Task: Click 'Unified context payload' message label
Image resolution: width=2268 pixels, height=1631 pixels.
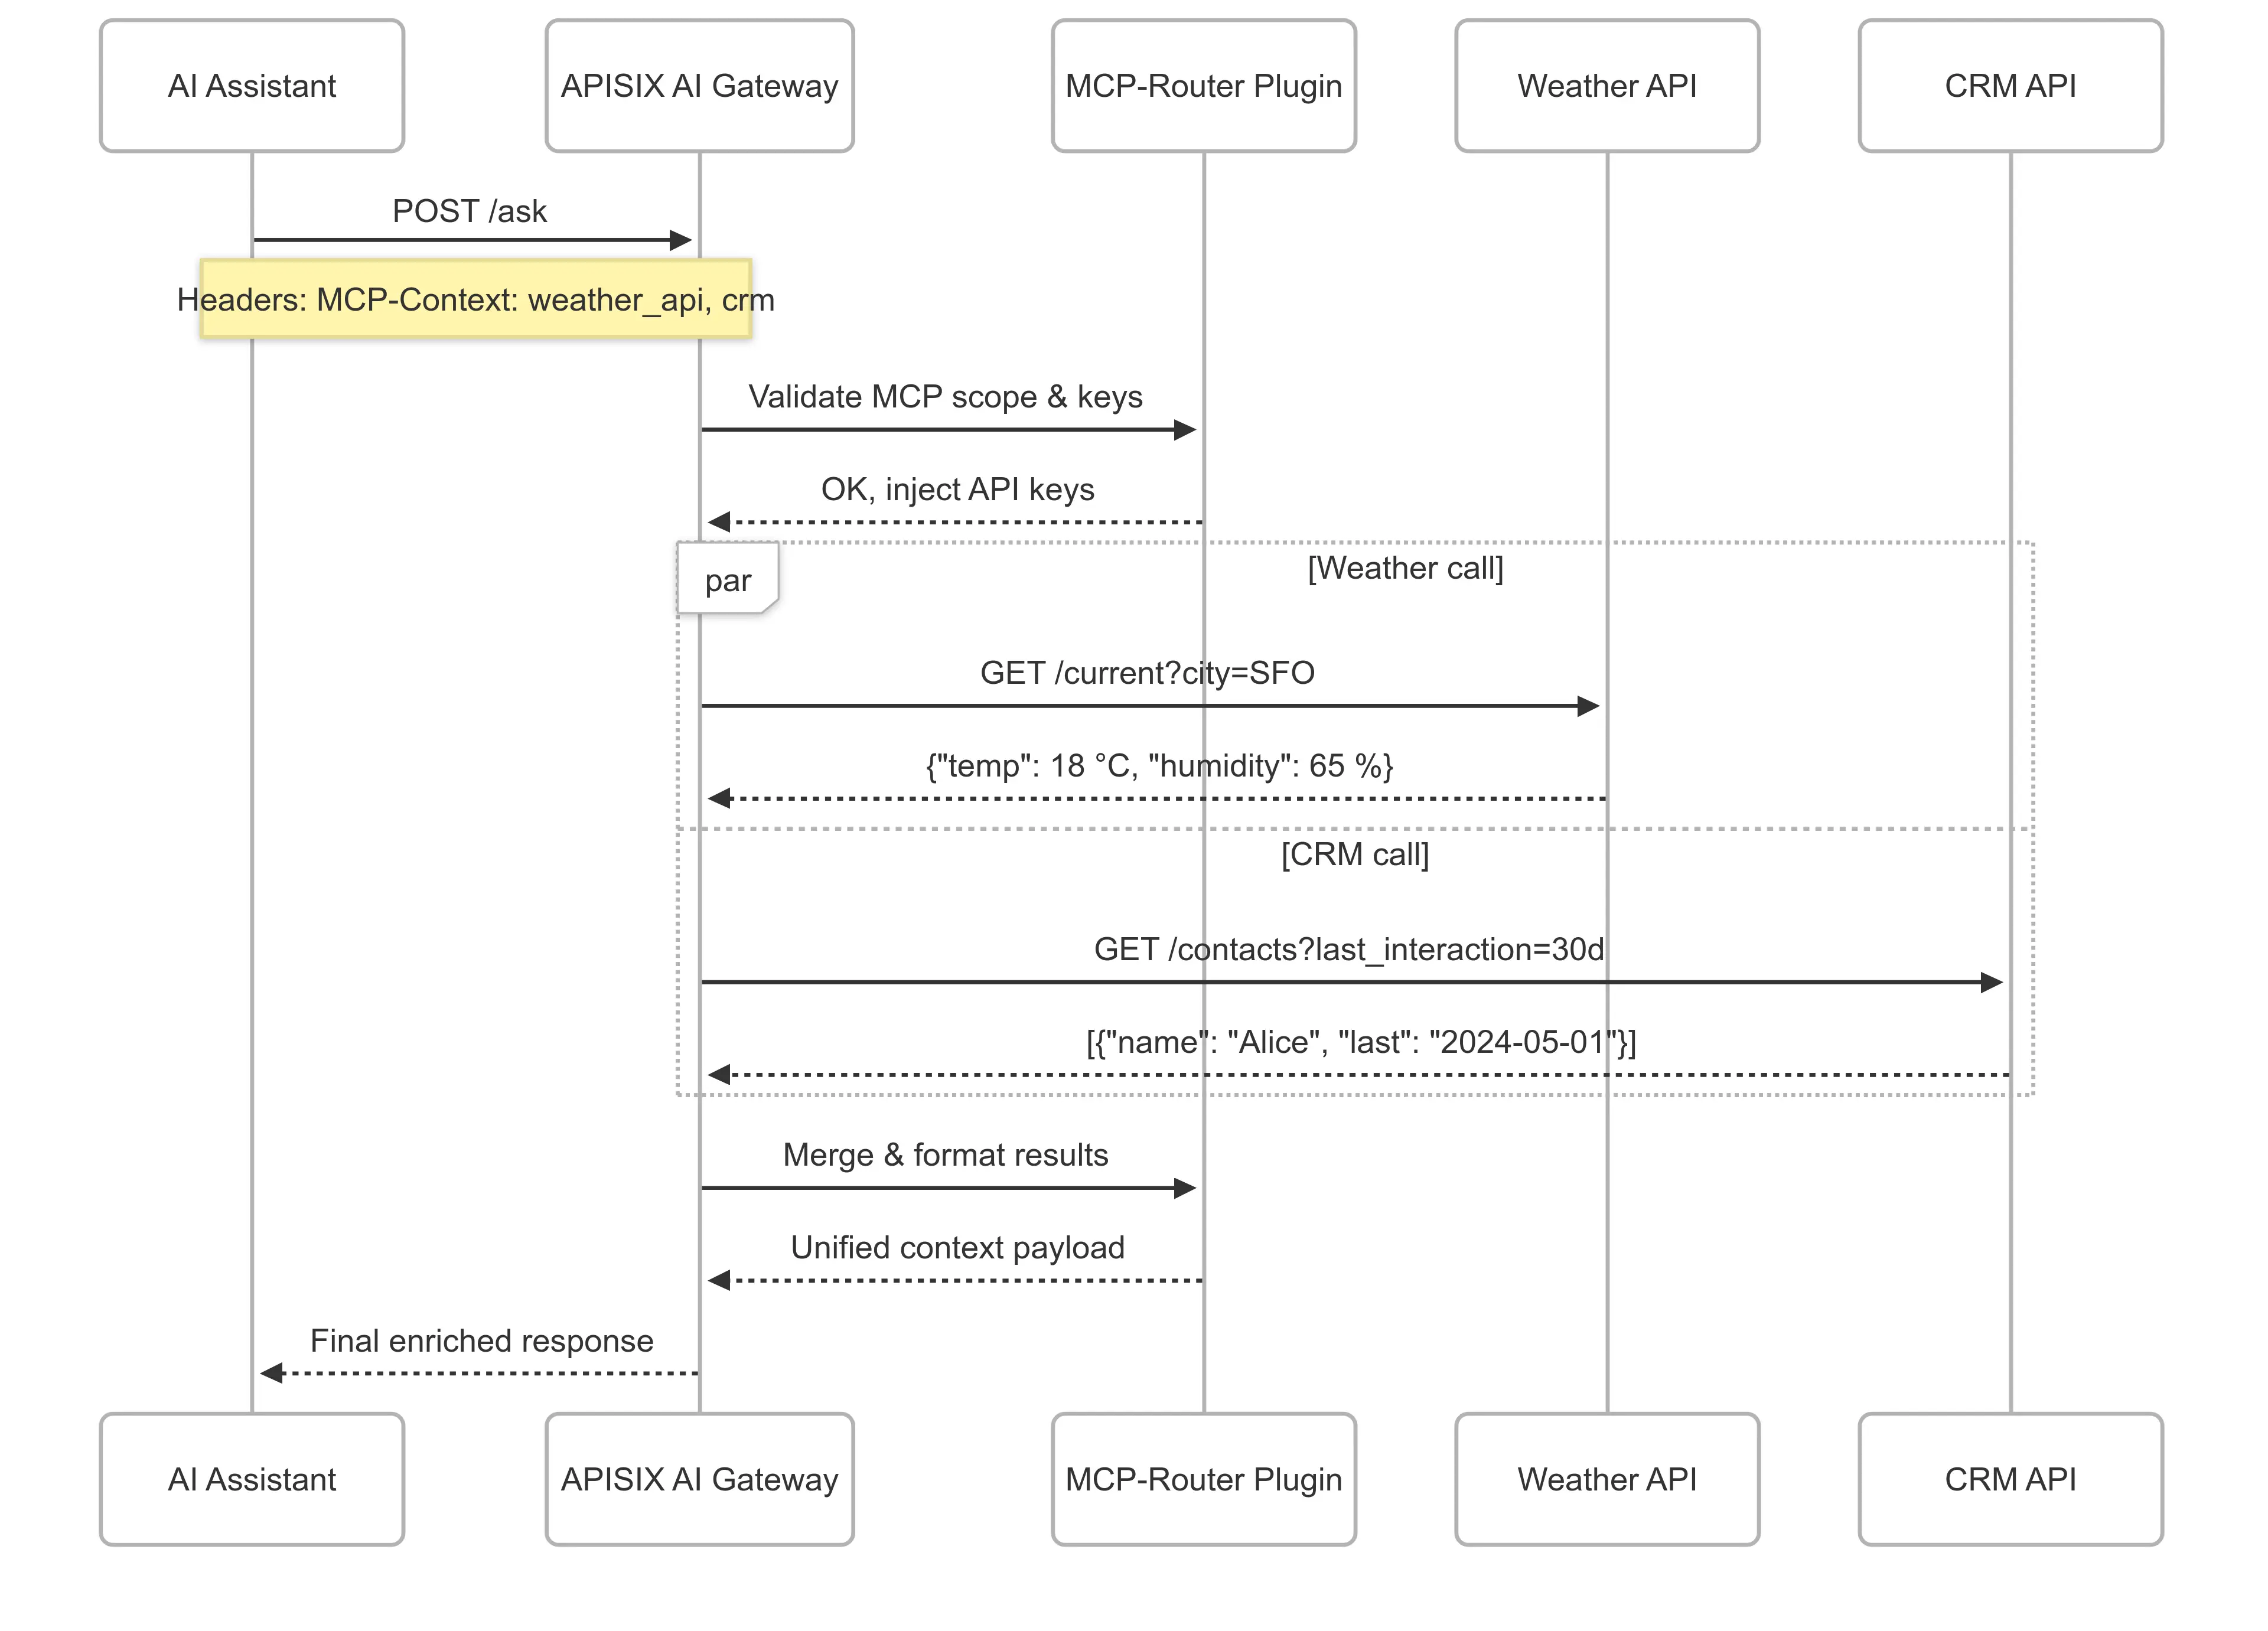Action: pos(957,1248)
